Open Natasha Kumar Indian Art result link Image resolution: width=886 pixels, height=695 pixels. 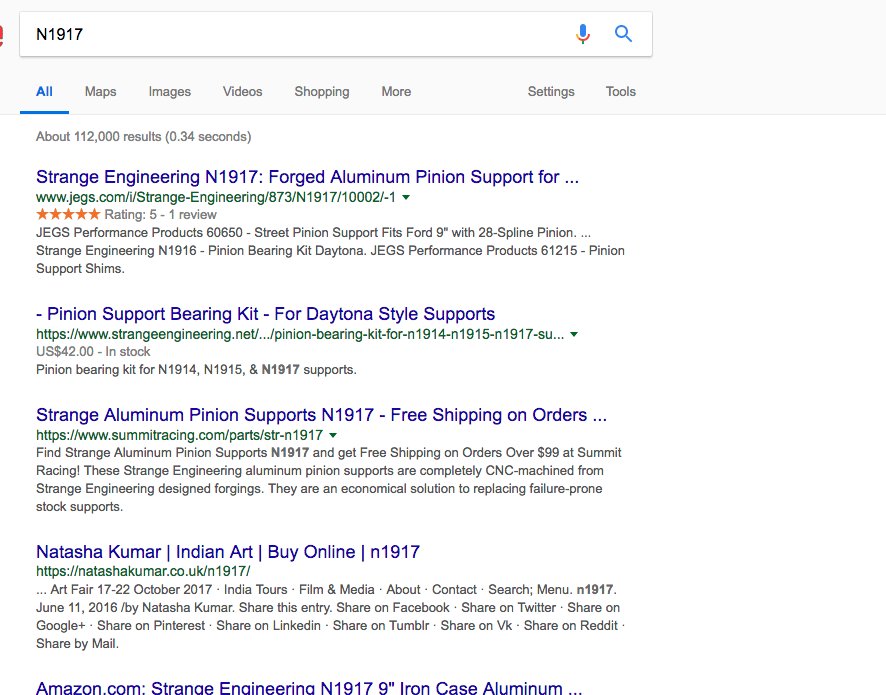[228, 551]
